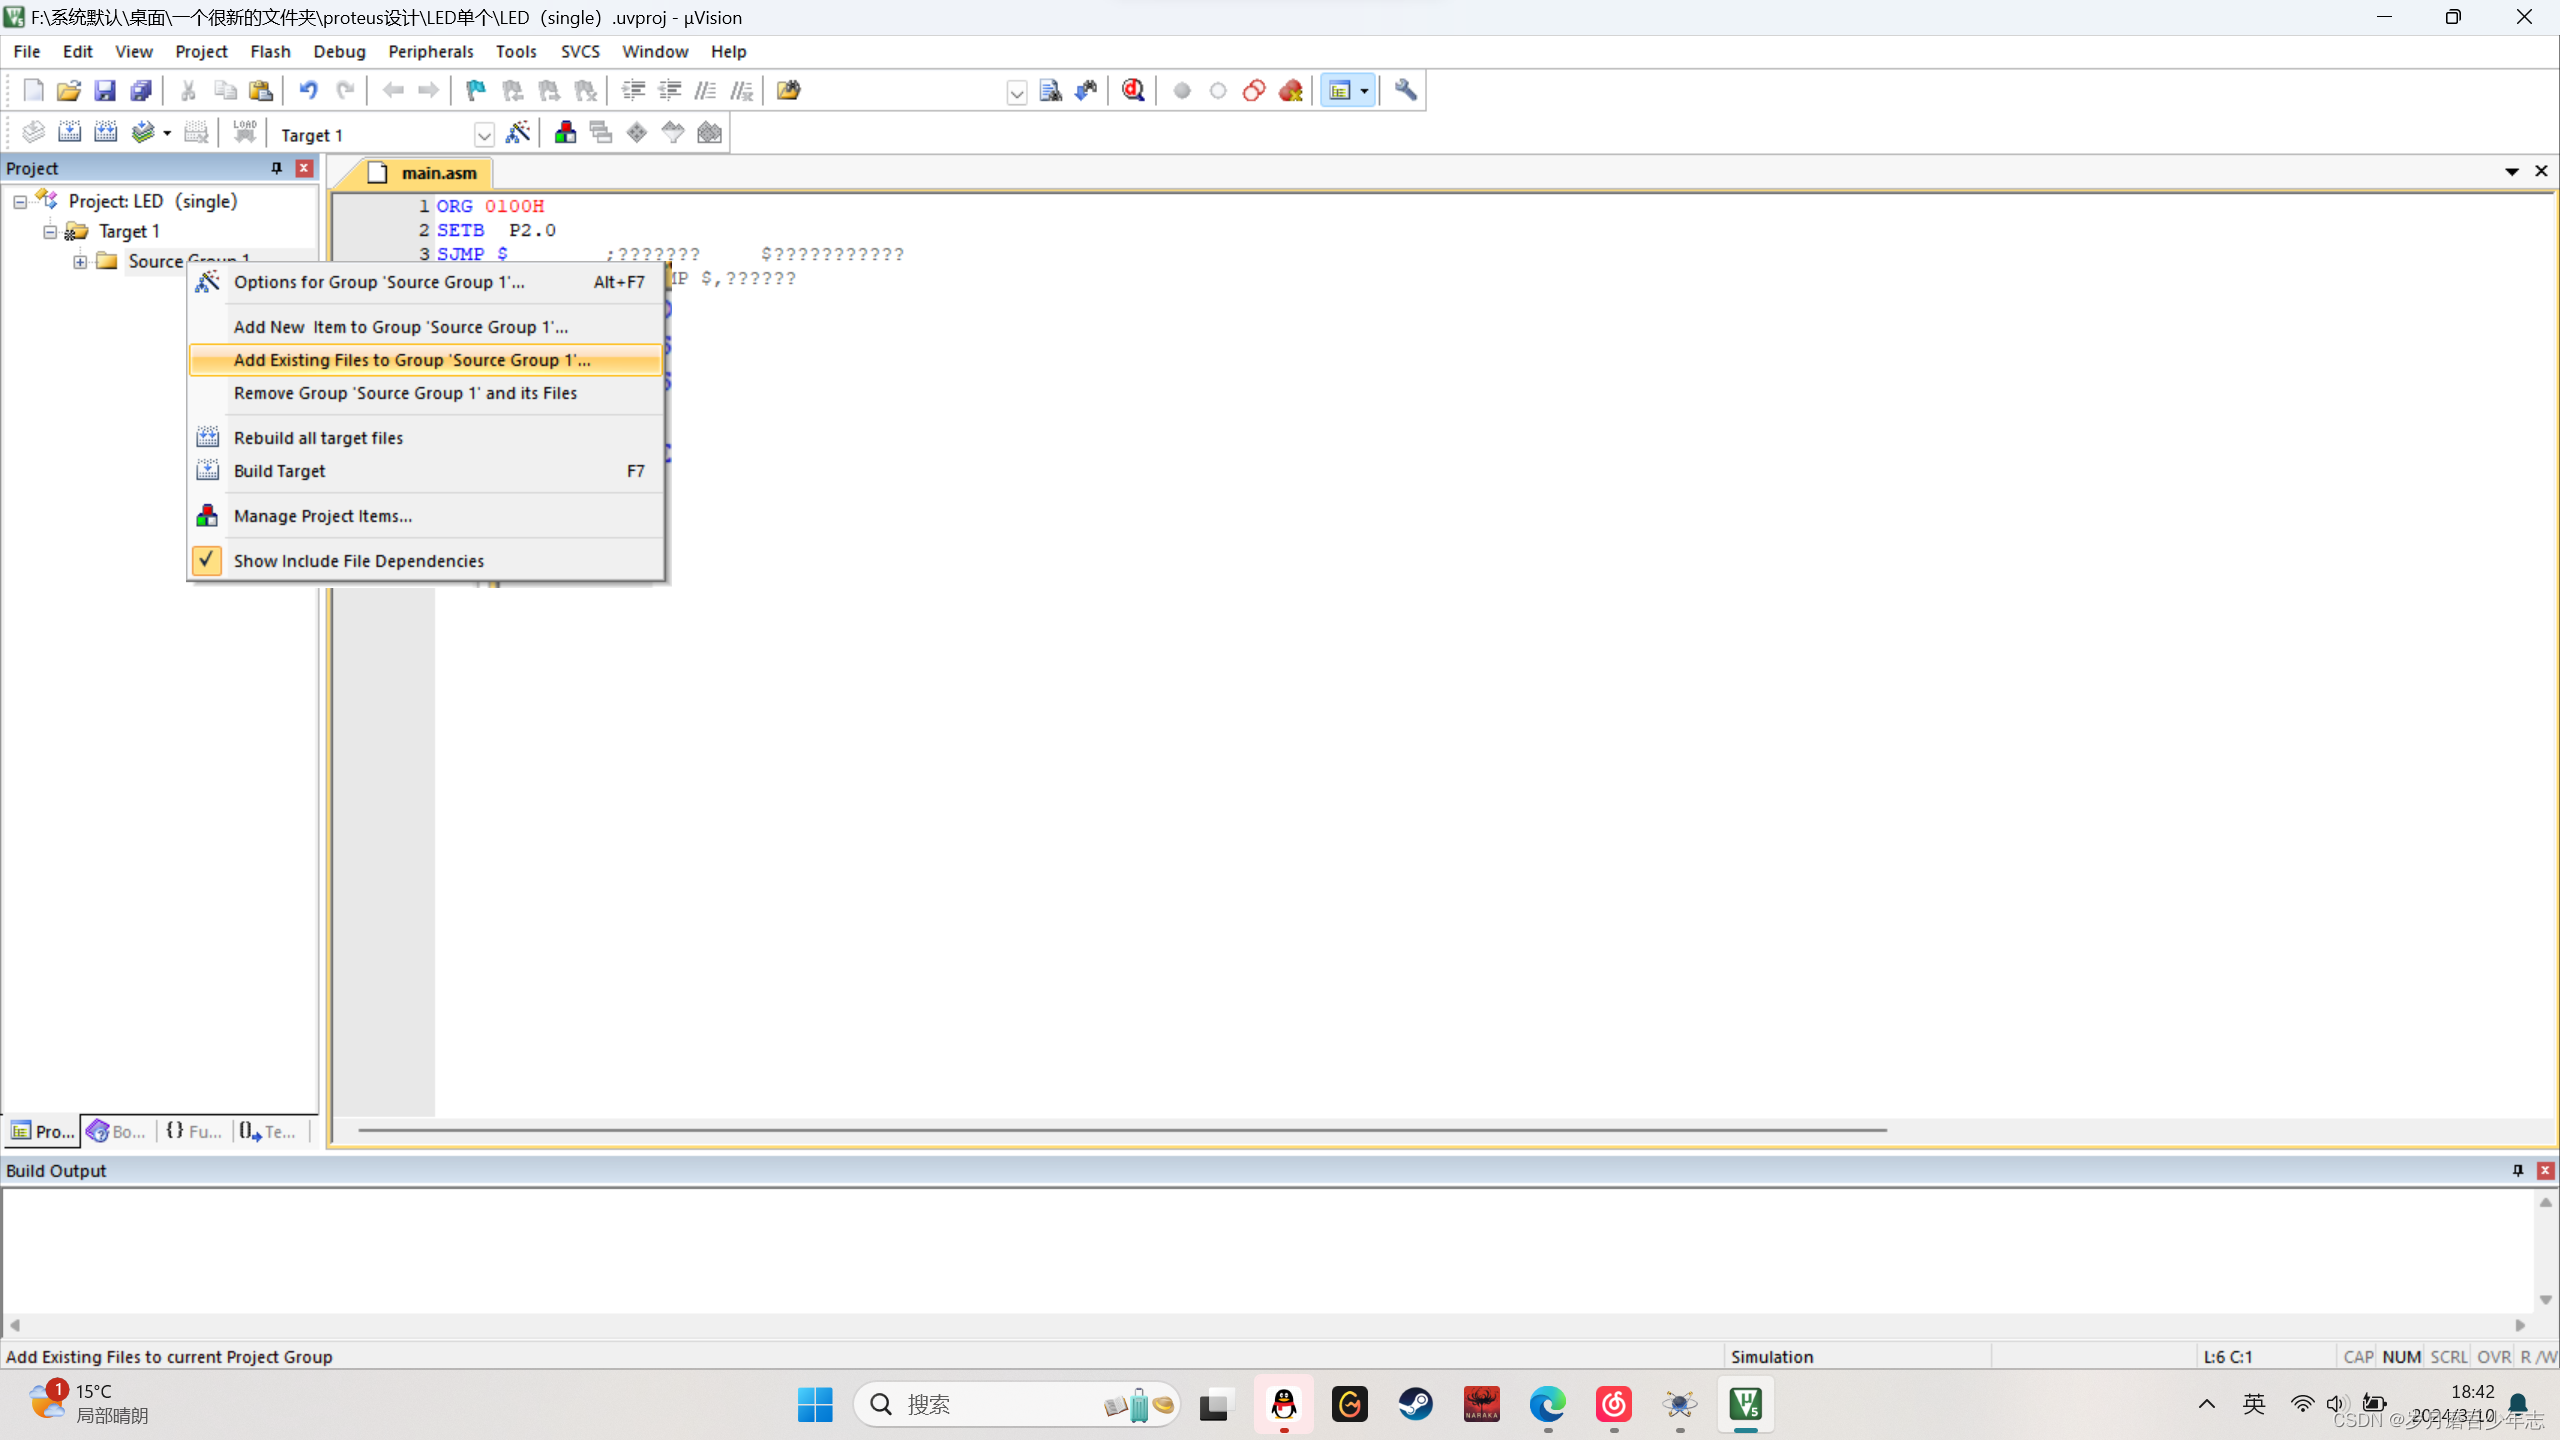Viewport: 2560px width, 1440px height.
Task: Open batch build dropdown arrow
Action: tap(167, 134)
